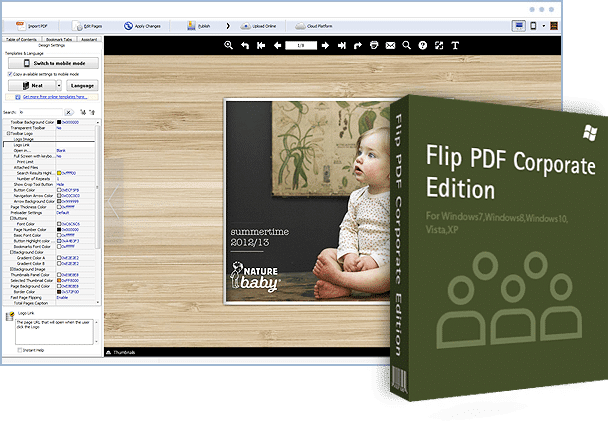This screenshot has height=442, width=612.
Task: Select the mobile phone preview icon
Action: tap(533, 26)
